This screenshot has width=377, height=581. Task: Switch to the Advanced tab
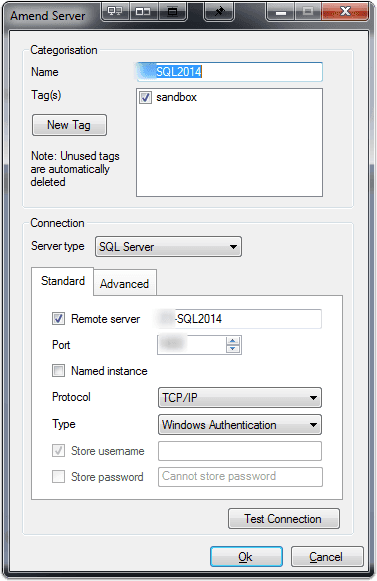pos(125,284)
